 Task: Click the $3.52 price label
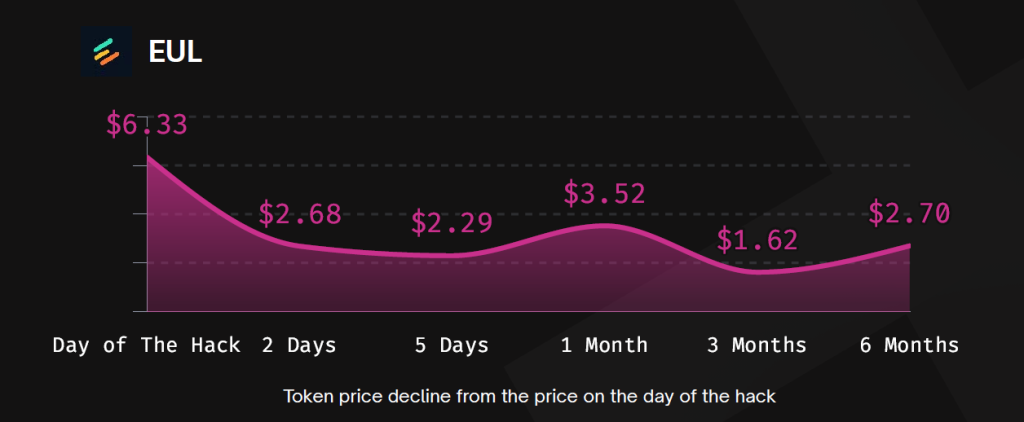604,193
